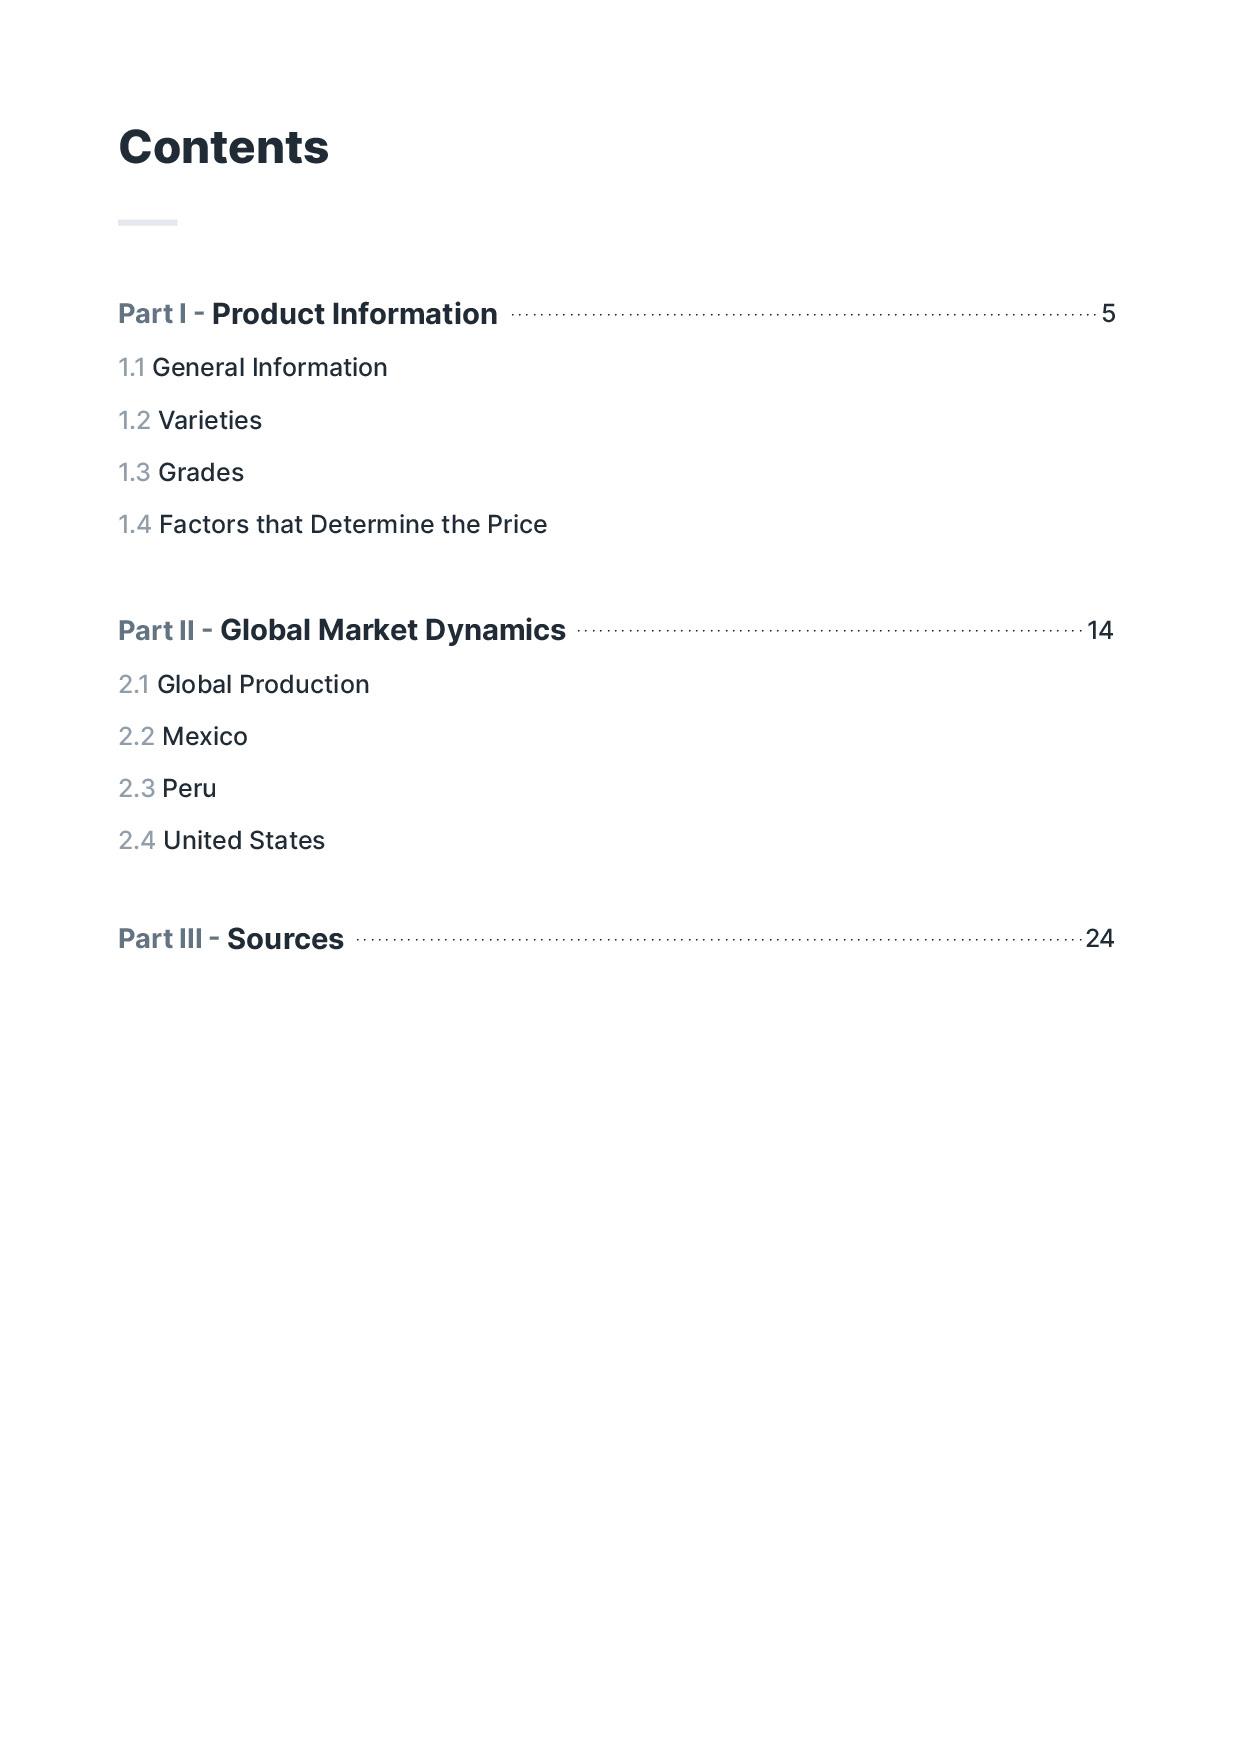The image size is (1240, 1754).
Task: Open Part I - Product Information section
Action: click(x=308, y=314)
